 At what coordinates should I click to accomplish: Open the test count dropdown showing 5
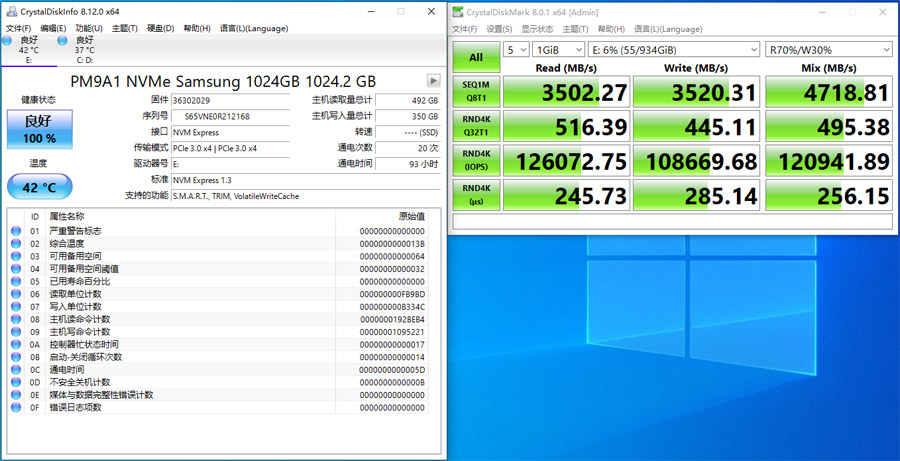(516, 50)
